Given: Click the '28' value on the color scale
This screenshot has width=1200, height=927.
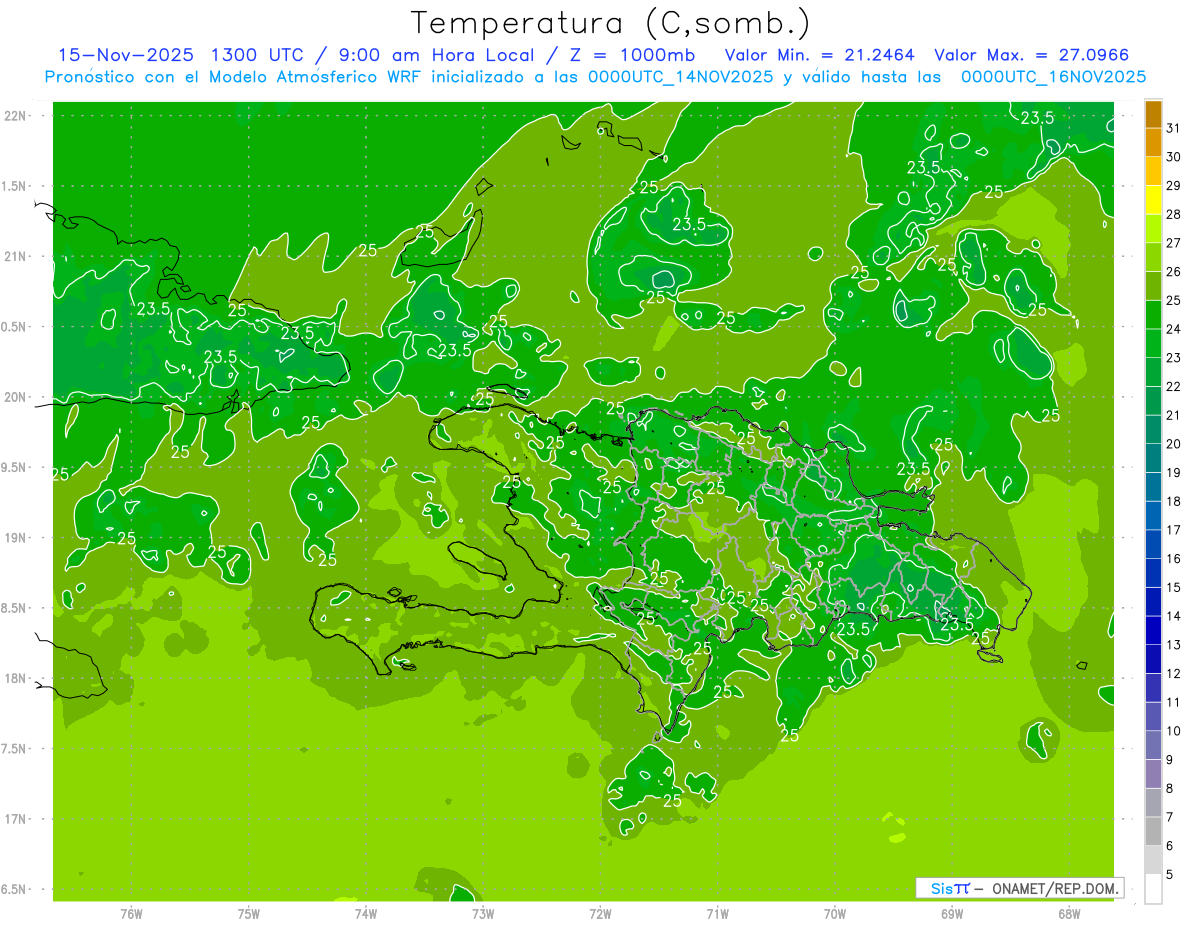Looking at the screenshot, I should click(x=1174, y=214).
